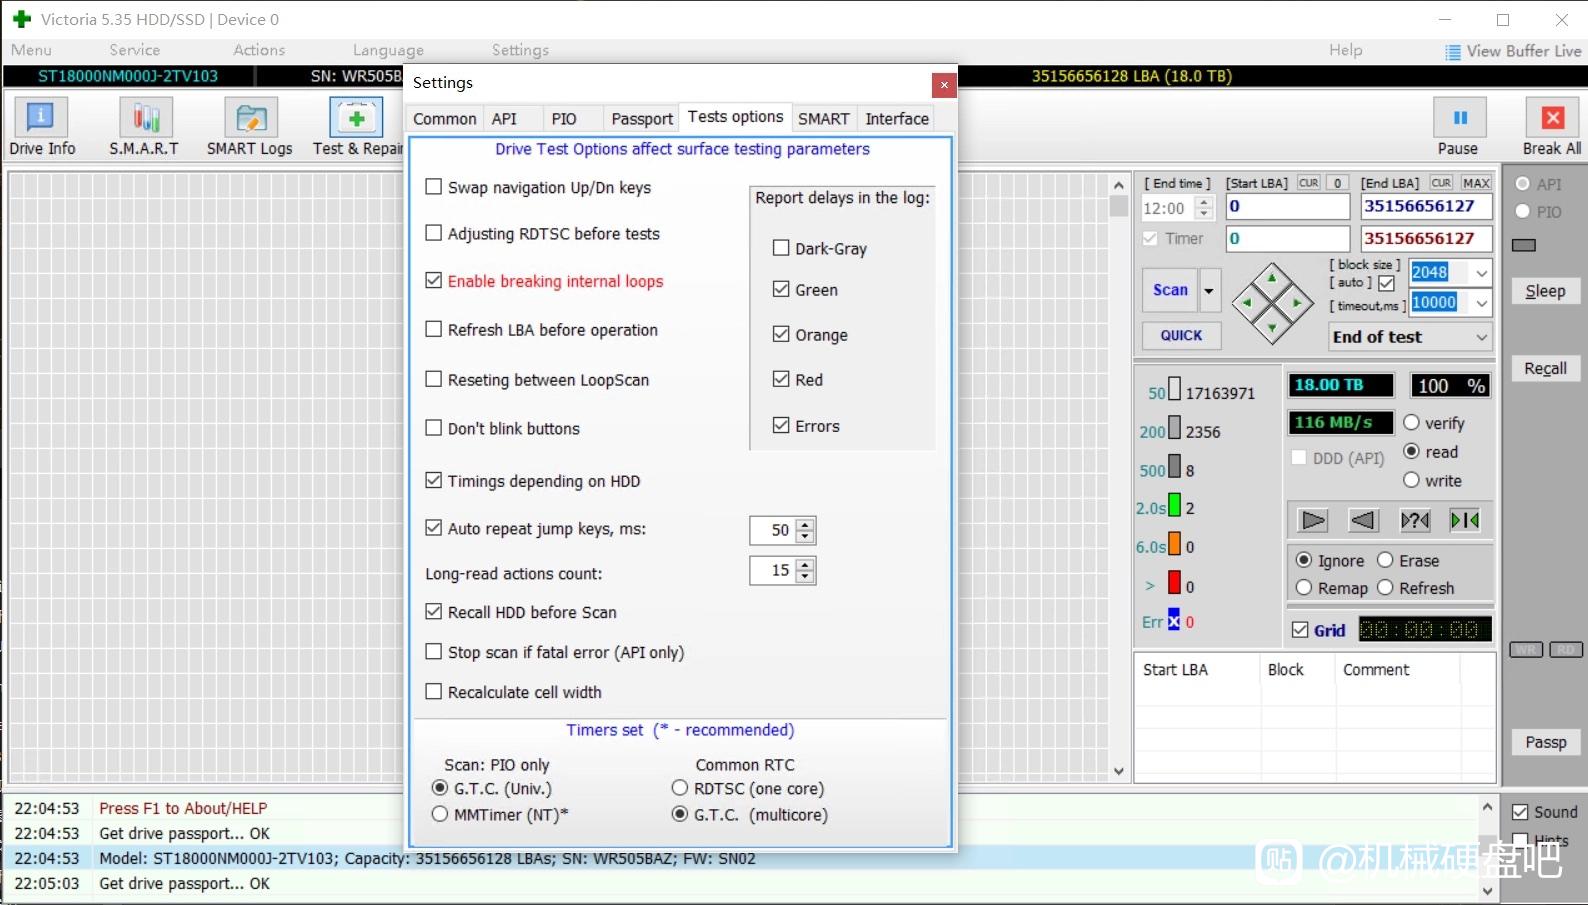Toggle Recall HDD before Scan
Screen dimensions: 1588x905
click(x=434, y=611)
